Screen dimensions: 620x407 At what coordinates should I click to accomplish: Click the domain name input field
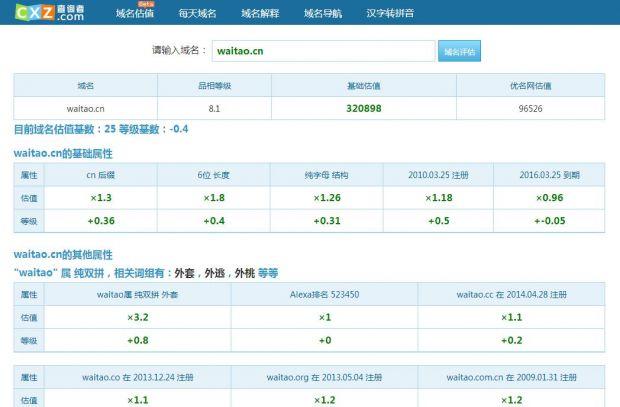click(323, 51)
